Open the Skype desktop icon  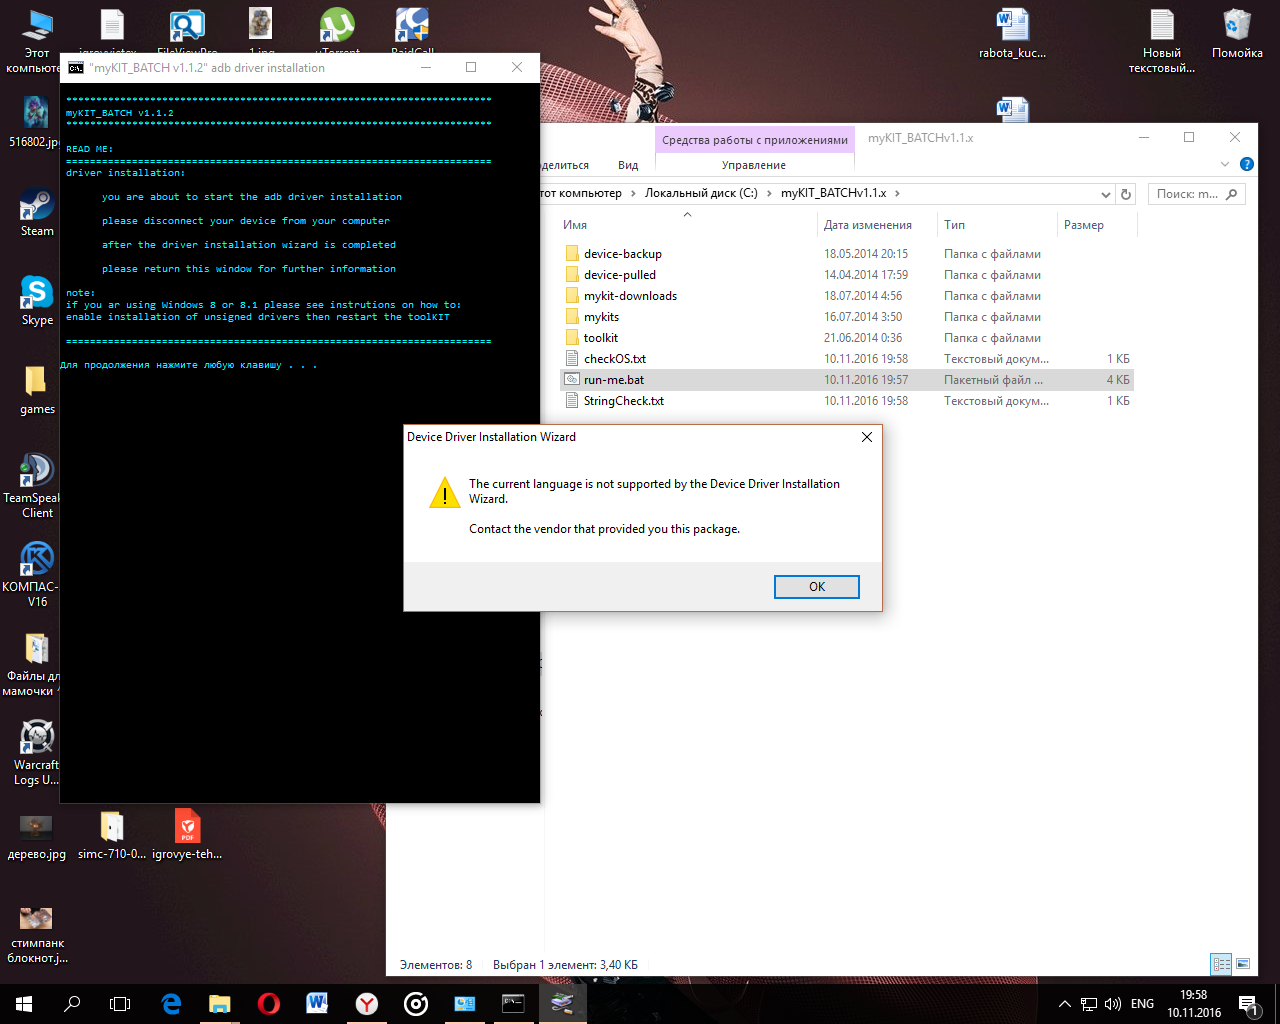pos(37,300)
